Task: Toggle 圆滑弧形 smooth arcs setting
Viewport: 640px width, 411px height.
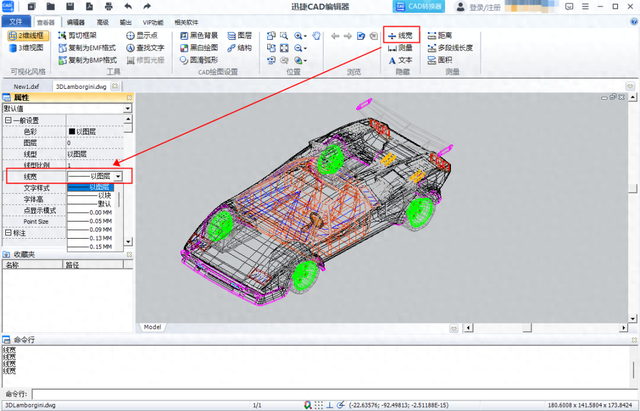Action: (199, 60)
